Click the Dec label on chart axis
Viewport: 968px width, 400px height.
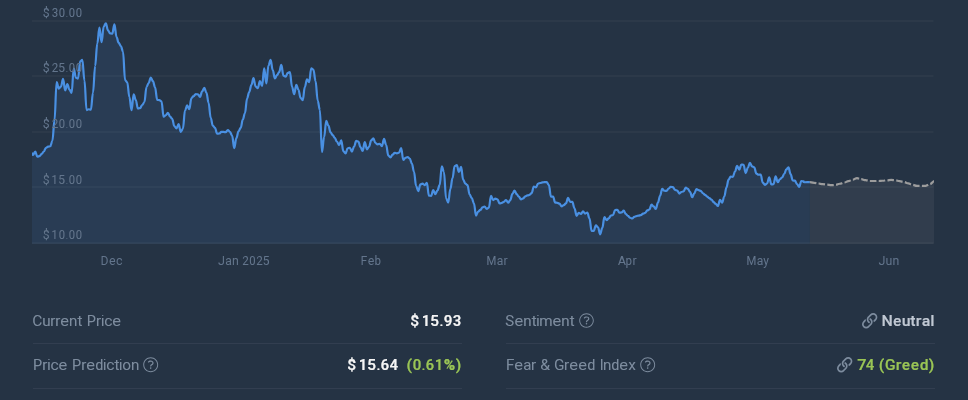(x=111, y=261)
